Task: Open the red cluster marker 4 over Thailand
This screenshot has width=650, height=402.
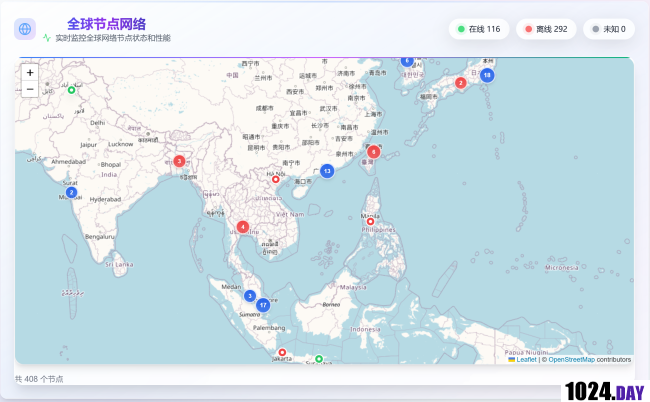Action: click(243, 227)
